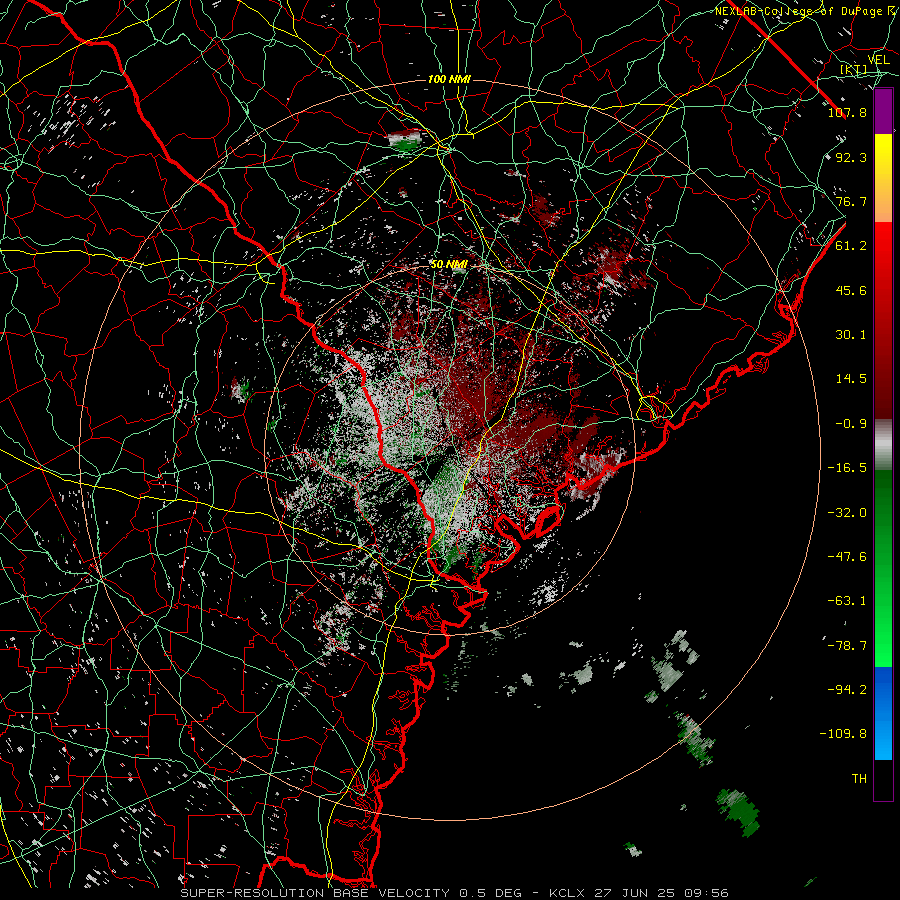Click the 30.1 value on velocity scale
The width and height of the screenshot is (900, 900).
coord(851,335)
